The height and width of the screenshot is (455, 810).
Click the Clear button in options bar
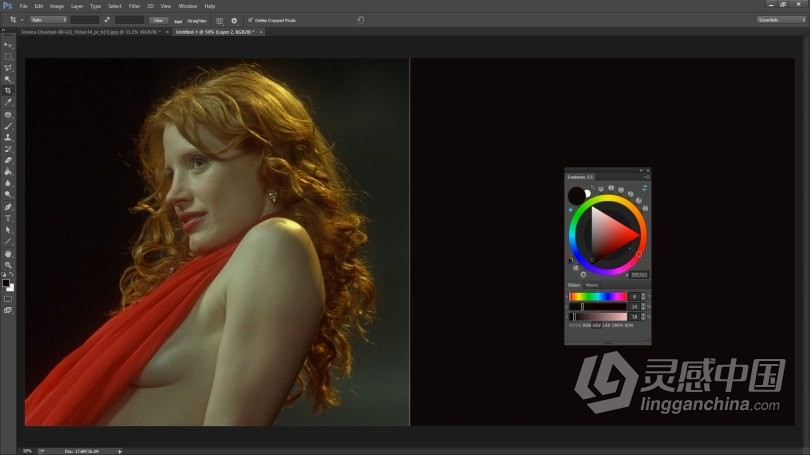tap(159, 20)
